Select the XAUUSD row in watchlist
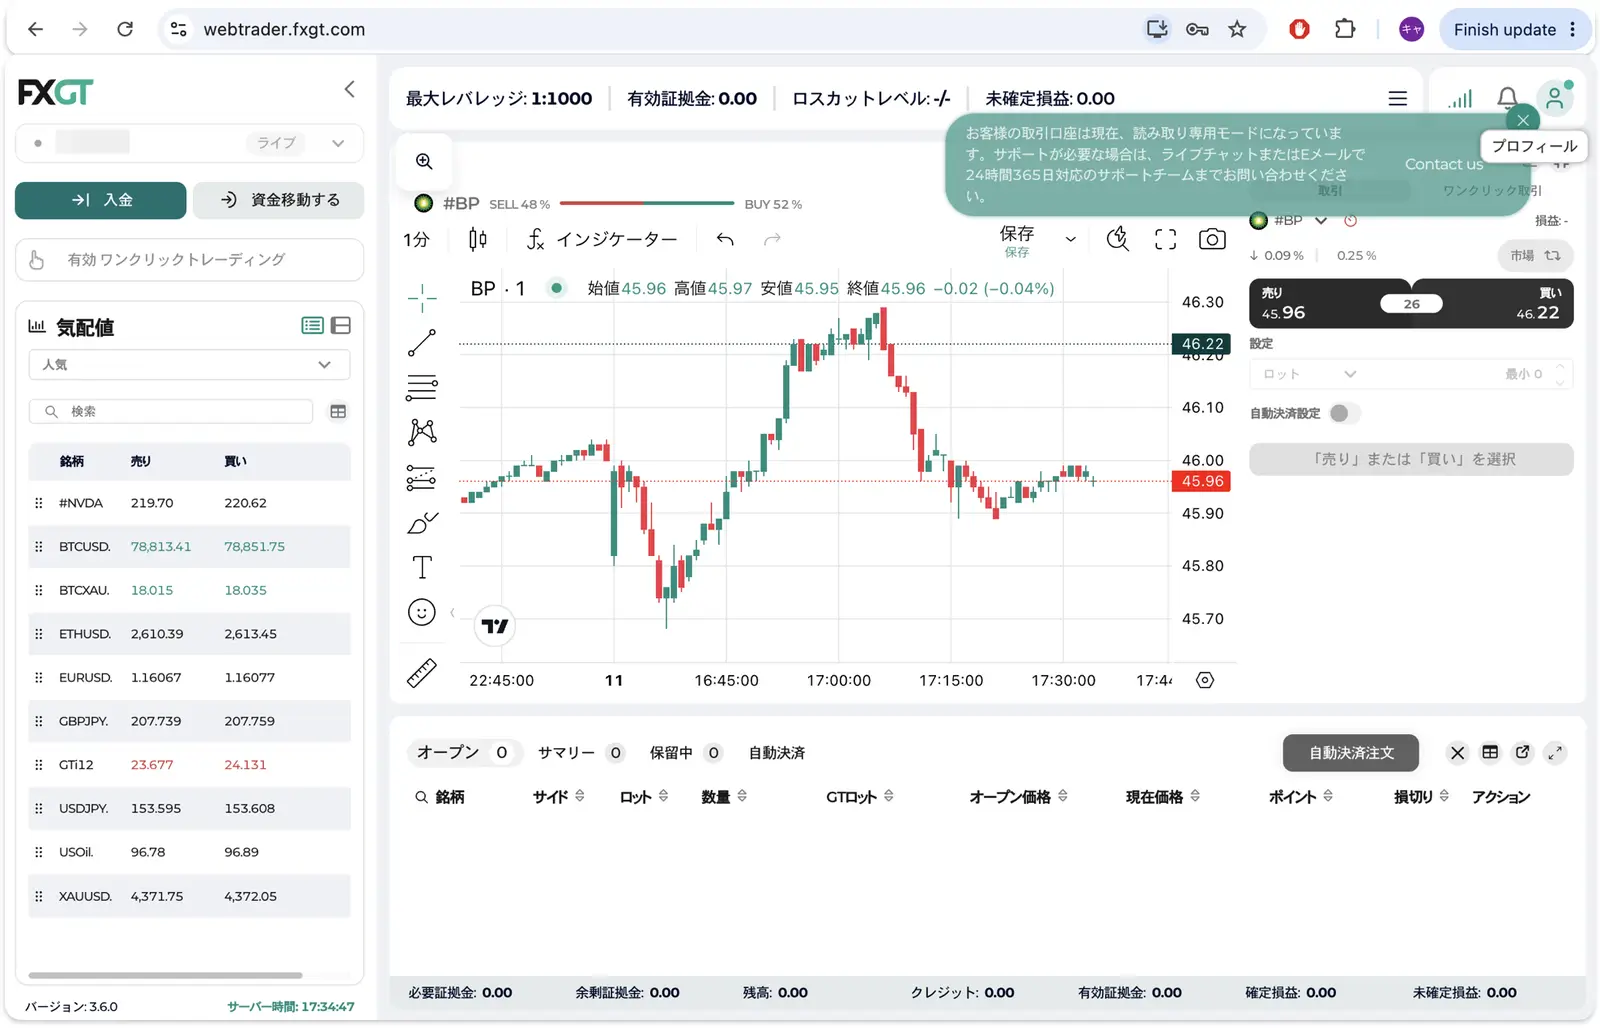Image resolution: width=1600 pixels, height=1028 pixels. [189, 896]
